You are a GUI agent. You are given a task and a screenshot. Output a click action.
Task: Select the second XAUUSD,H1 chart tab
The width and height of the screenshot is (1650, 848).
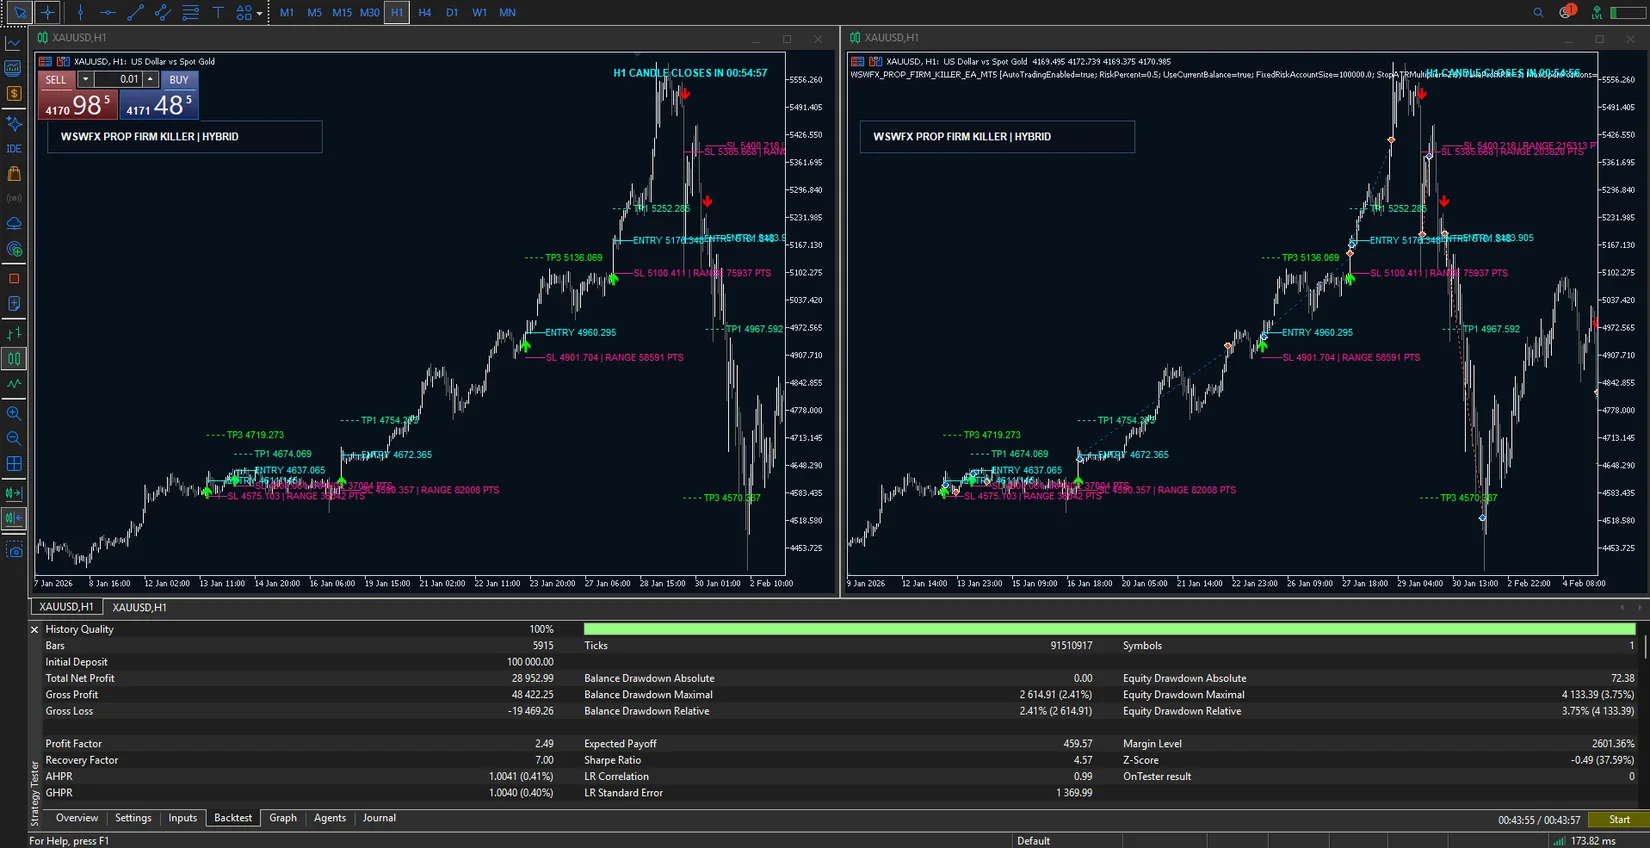point(139,607)
